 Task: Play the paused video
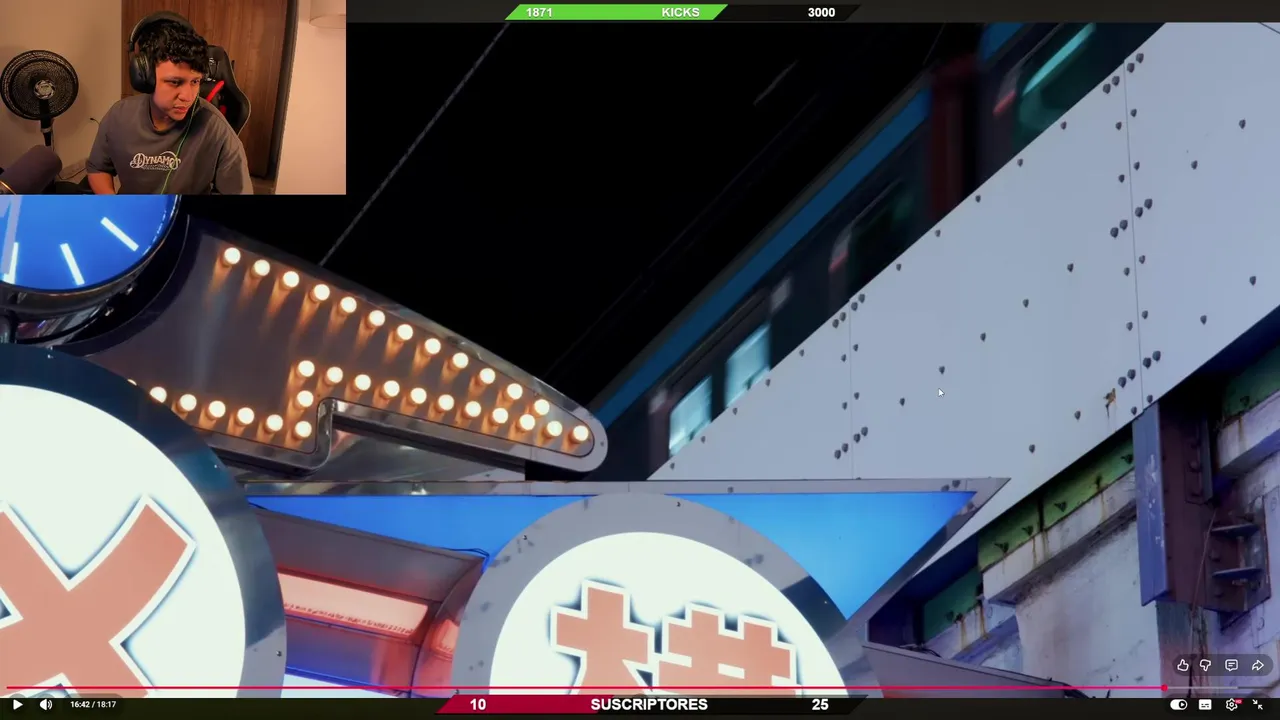tap(17, 704)
